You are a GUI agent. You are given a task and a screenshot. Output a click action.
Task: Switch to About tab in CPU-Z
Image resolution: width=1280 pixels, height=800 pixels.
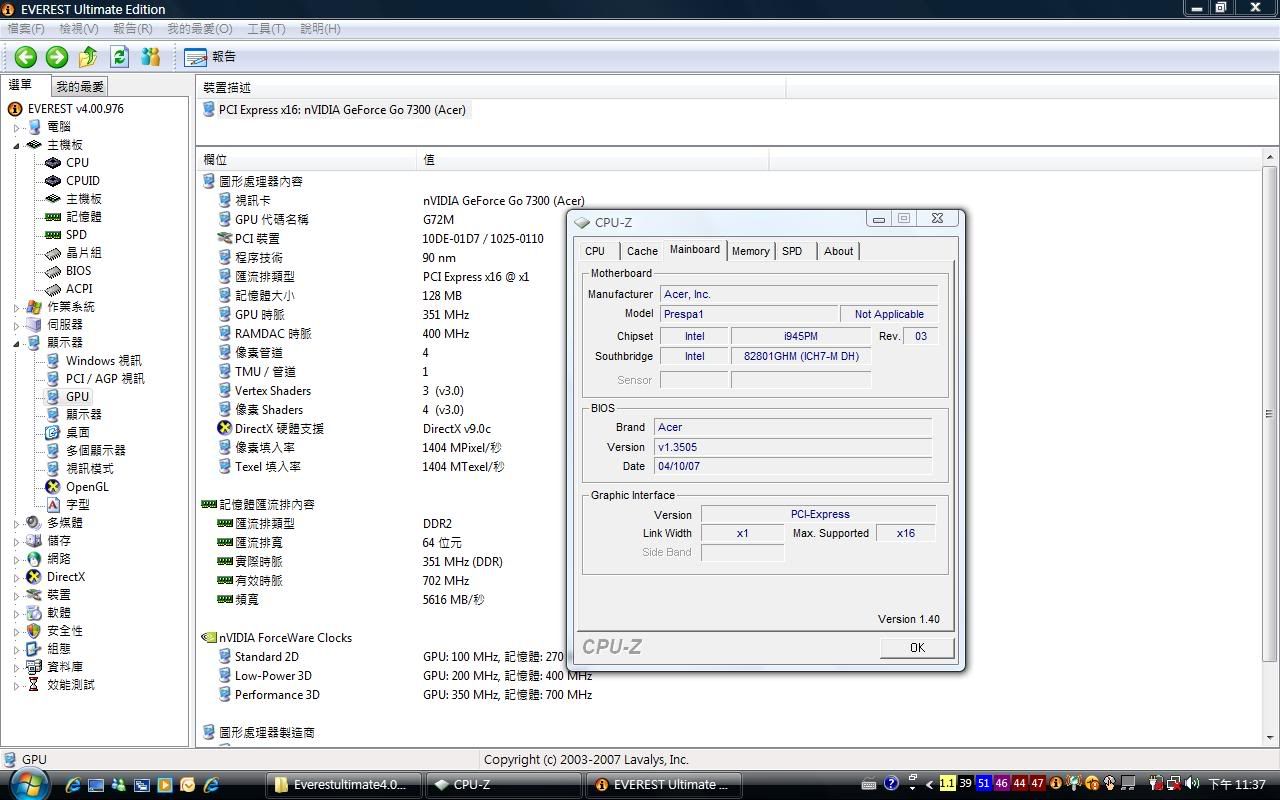tap(838, 251)
